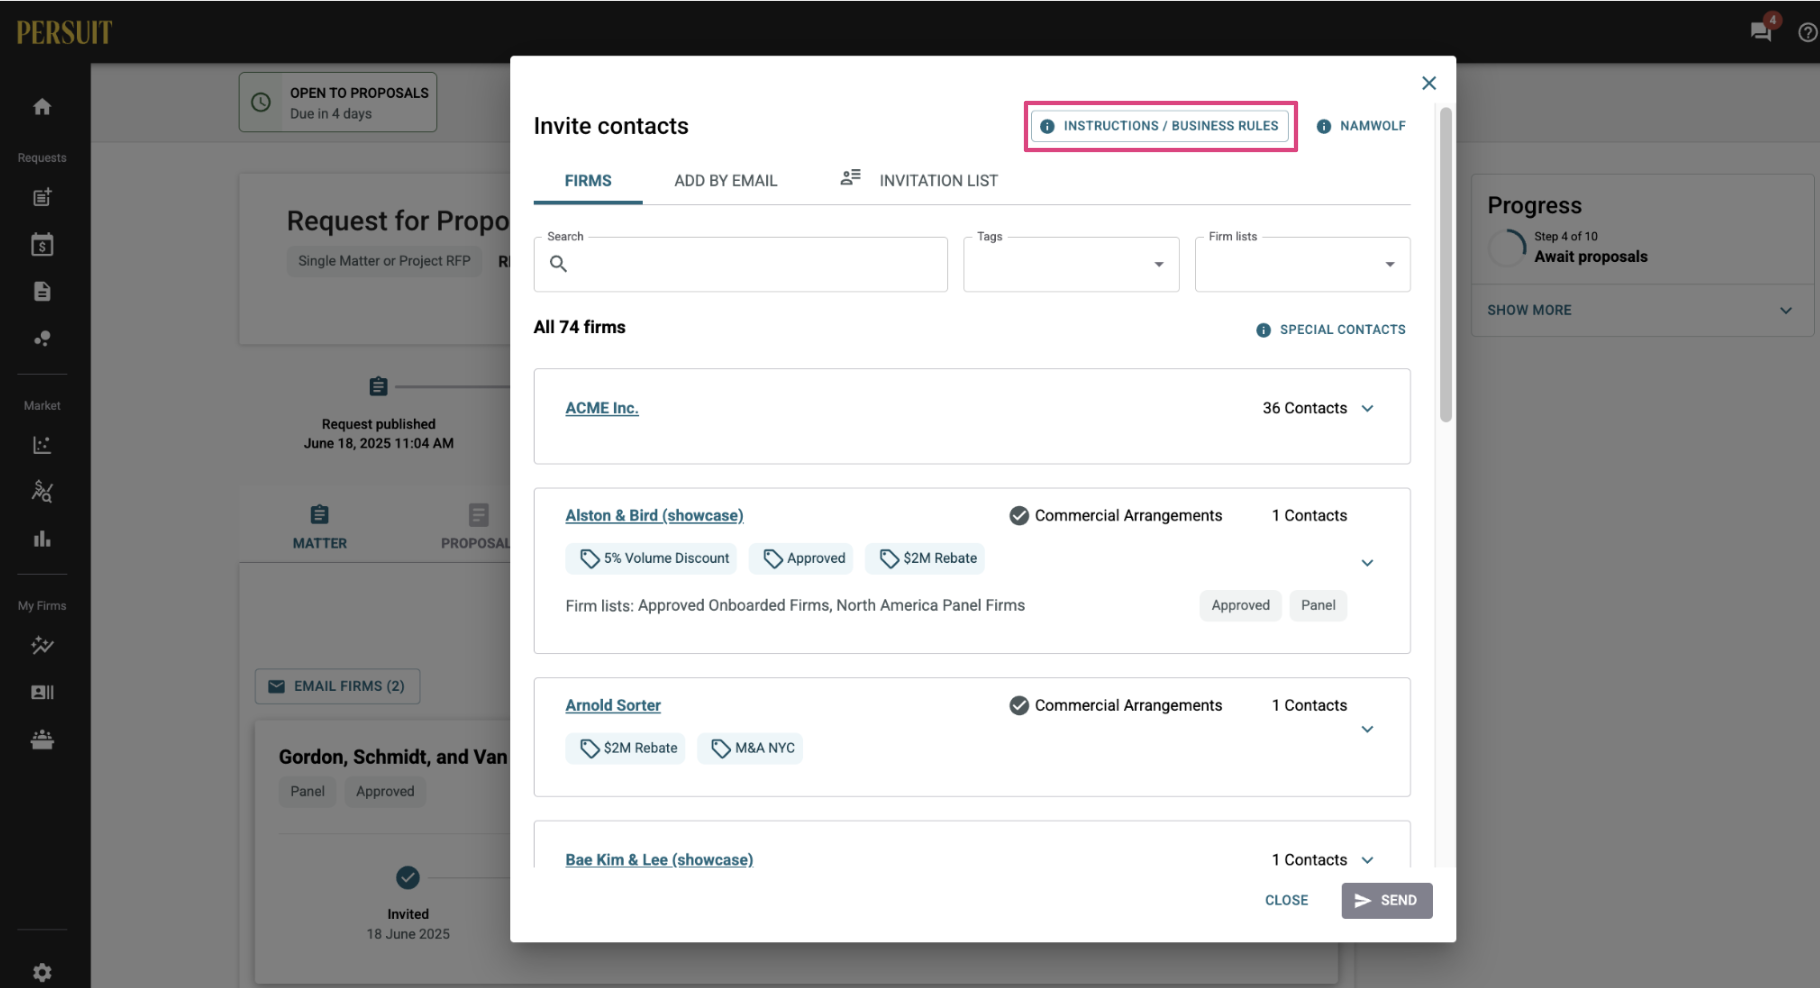Open the Proposal tab behind dialog
The width and height of the screenshot is (1820, 988).
[476, 527]
